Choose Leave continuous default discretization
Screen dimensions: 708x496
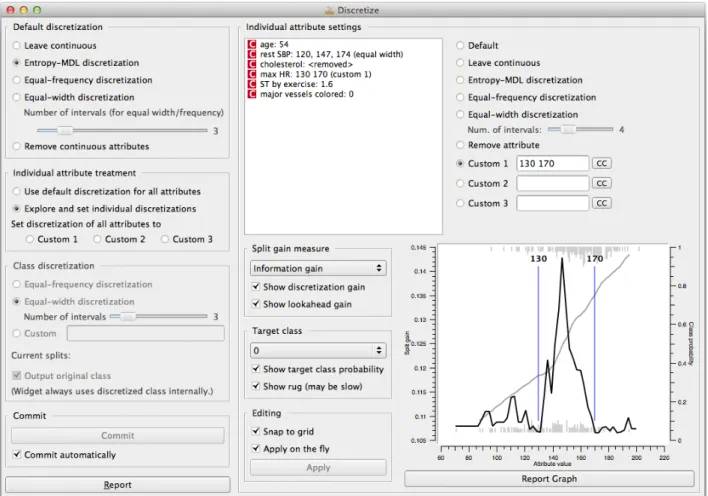(17, 45)
